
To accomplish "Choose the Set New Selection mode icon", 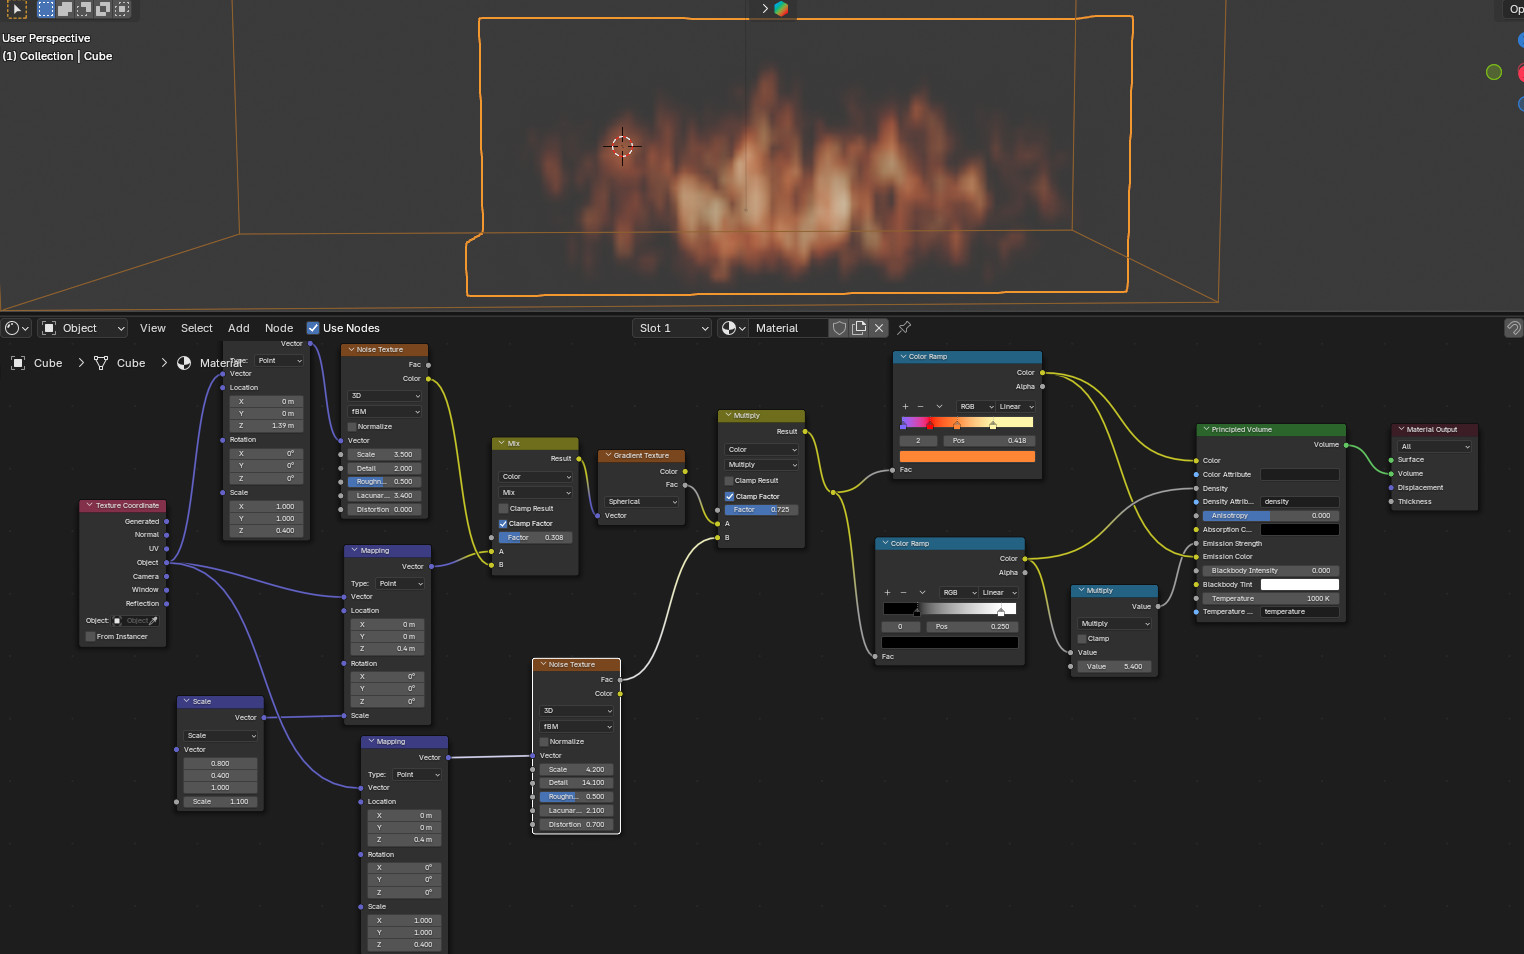I will coord(46,9).
